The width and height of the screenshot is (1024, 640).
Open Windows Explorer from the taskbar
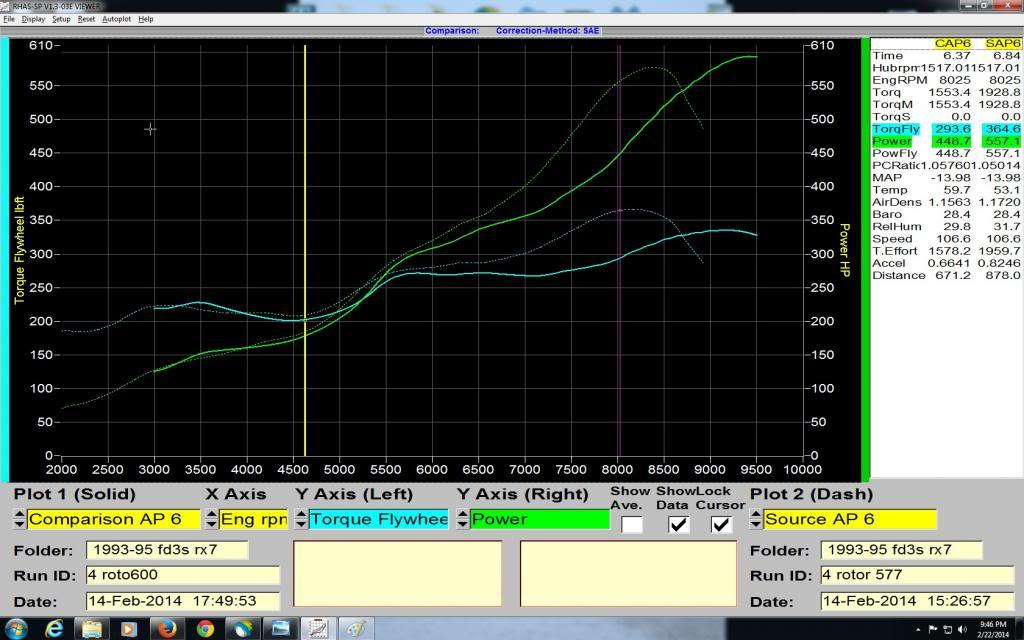[91, 629]
